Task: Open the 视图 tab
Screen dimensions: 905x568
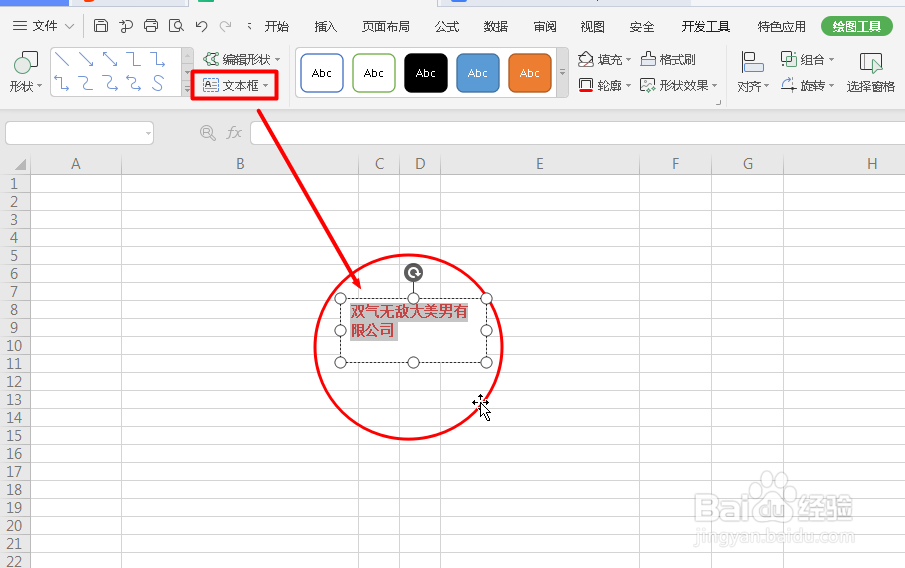Action: [592, 27]
